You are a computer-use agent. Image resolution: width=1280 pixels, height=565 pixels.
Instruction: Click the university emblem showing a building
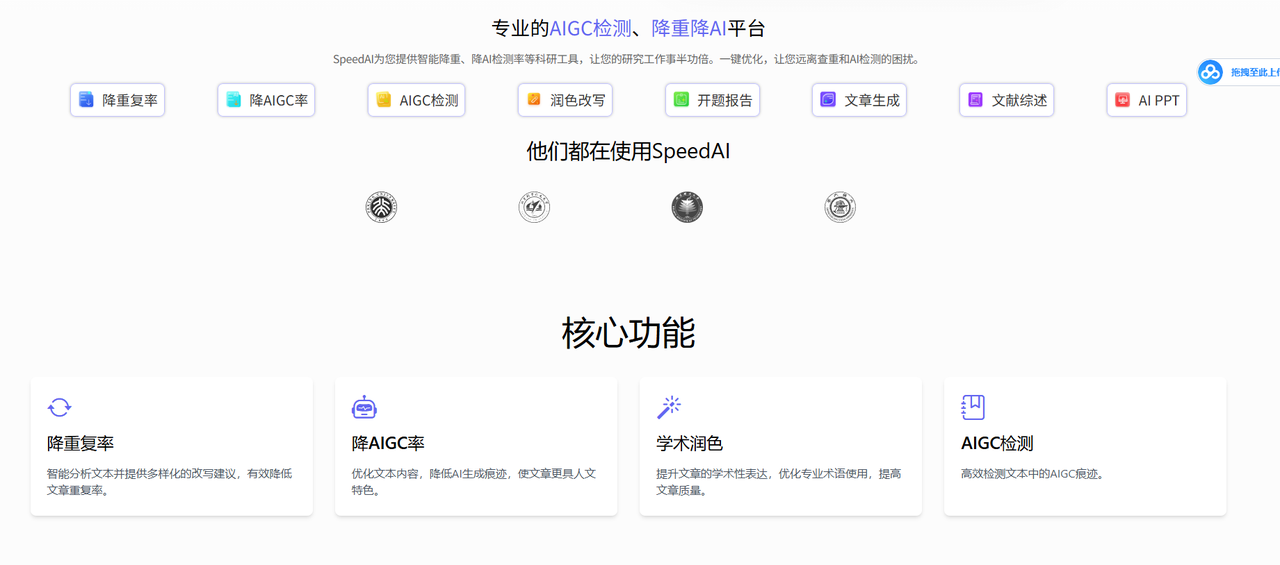tap(840, 207)
